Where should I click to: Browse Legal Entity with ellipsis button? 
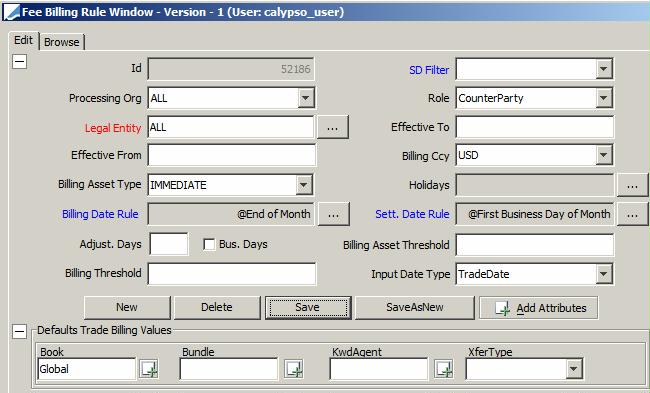click(x=333, y=127)
